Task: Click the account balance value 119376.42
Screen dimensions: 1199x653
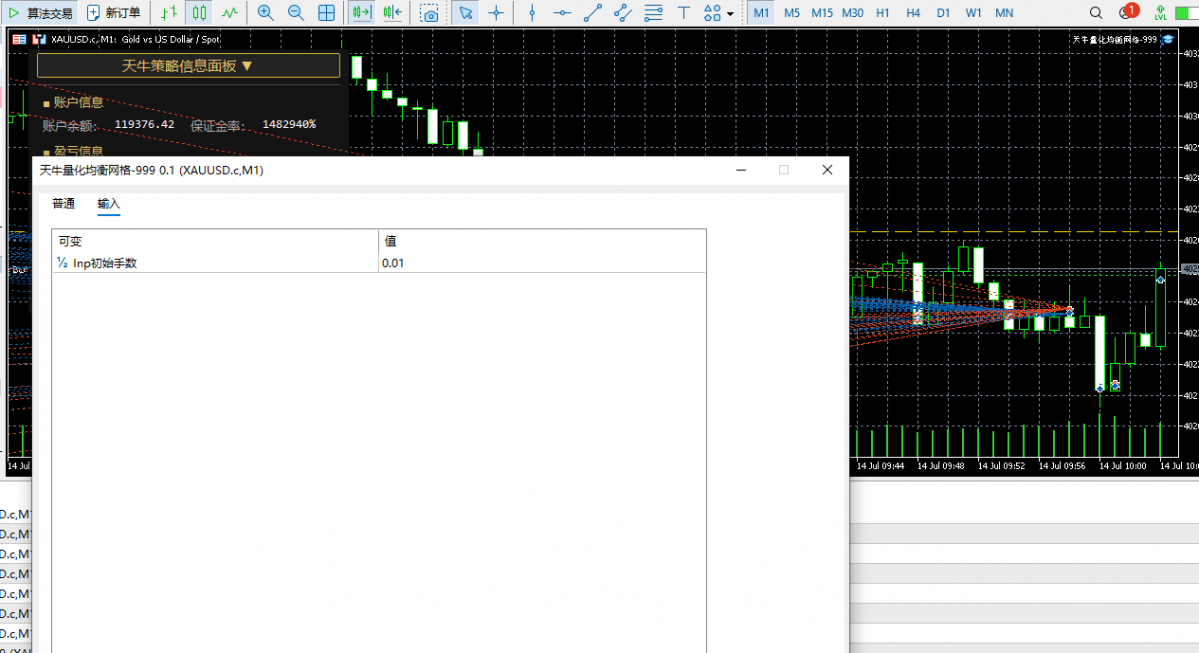Action: 145,124
